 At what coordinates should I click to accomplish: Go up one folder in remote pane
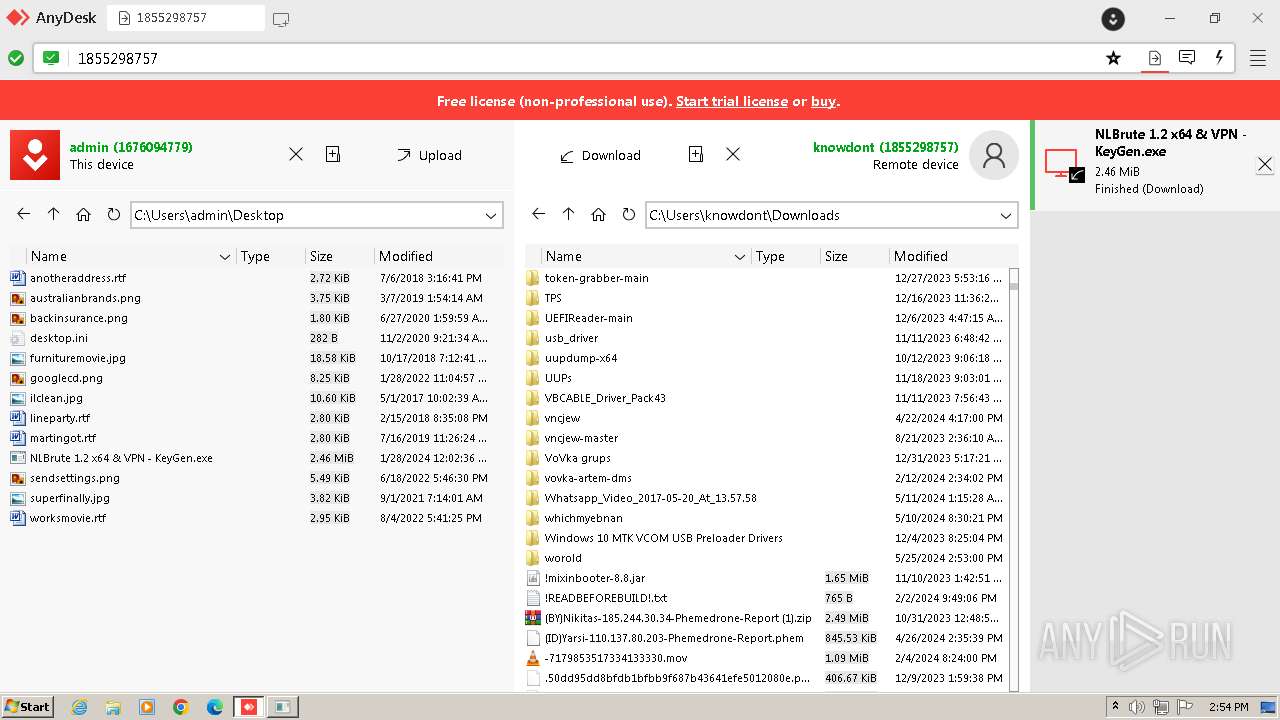(x=568, y=214)
